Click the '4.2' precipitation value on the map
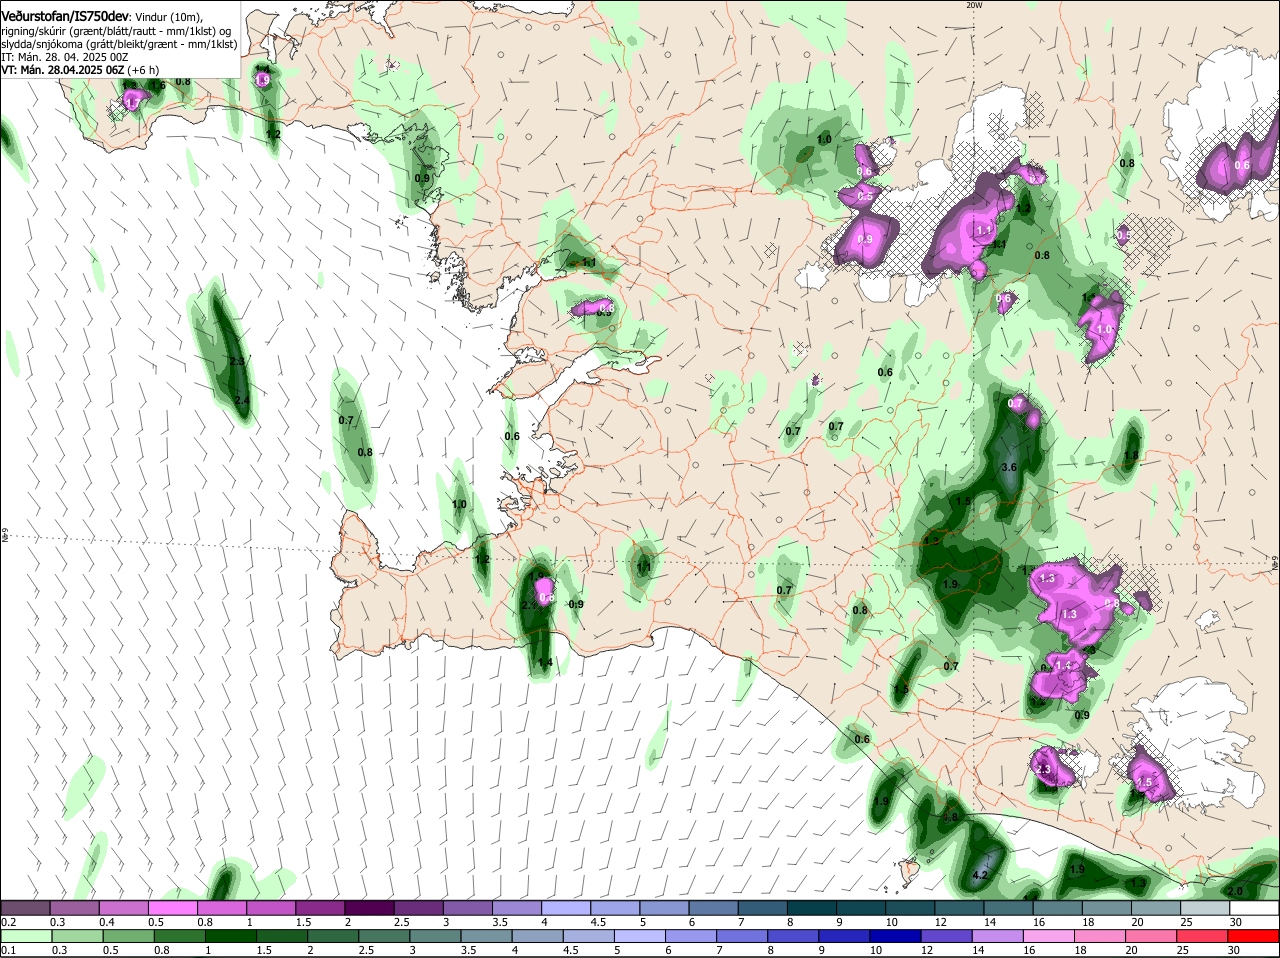The image size is (1280, 958). click(980, 875)
